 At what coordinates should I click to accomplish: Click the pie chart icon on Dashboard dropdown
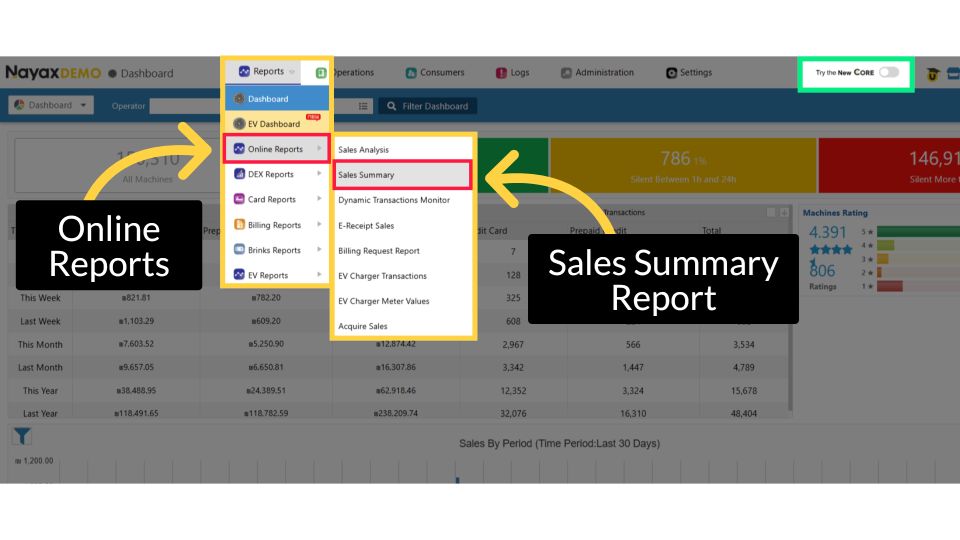point(19,105)
